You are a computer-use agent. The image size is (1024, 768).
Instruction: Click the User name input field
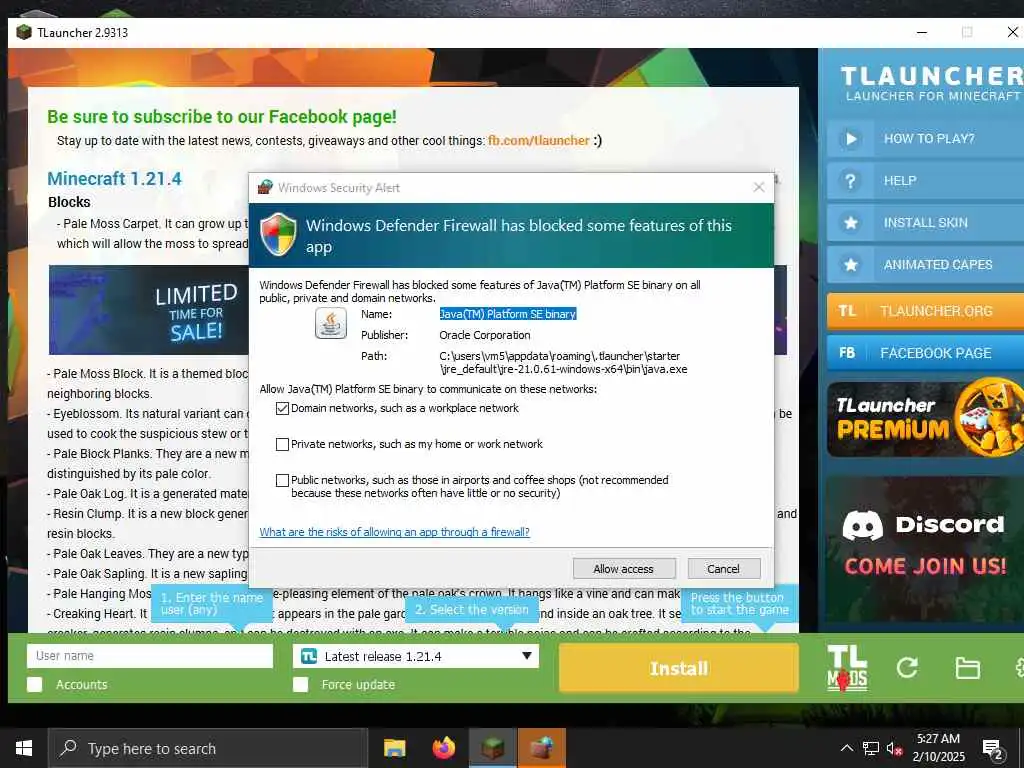pos(150,656)
